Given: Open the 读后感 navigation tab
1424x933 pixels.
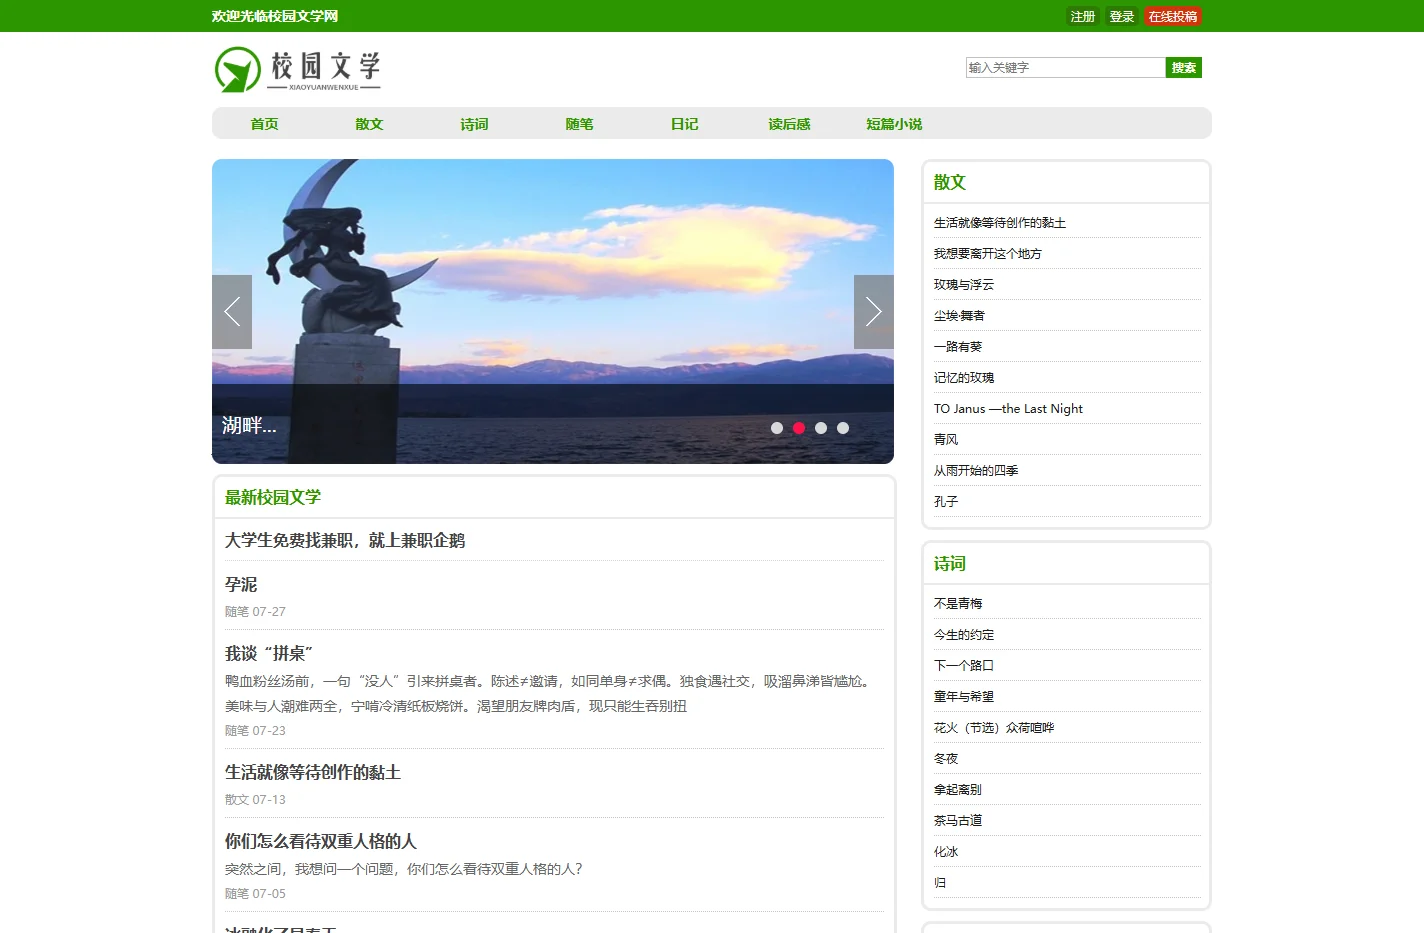Looking at the screenshot, I should [x=790, y=124].
